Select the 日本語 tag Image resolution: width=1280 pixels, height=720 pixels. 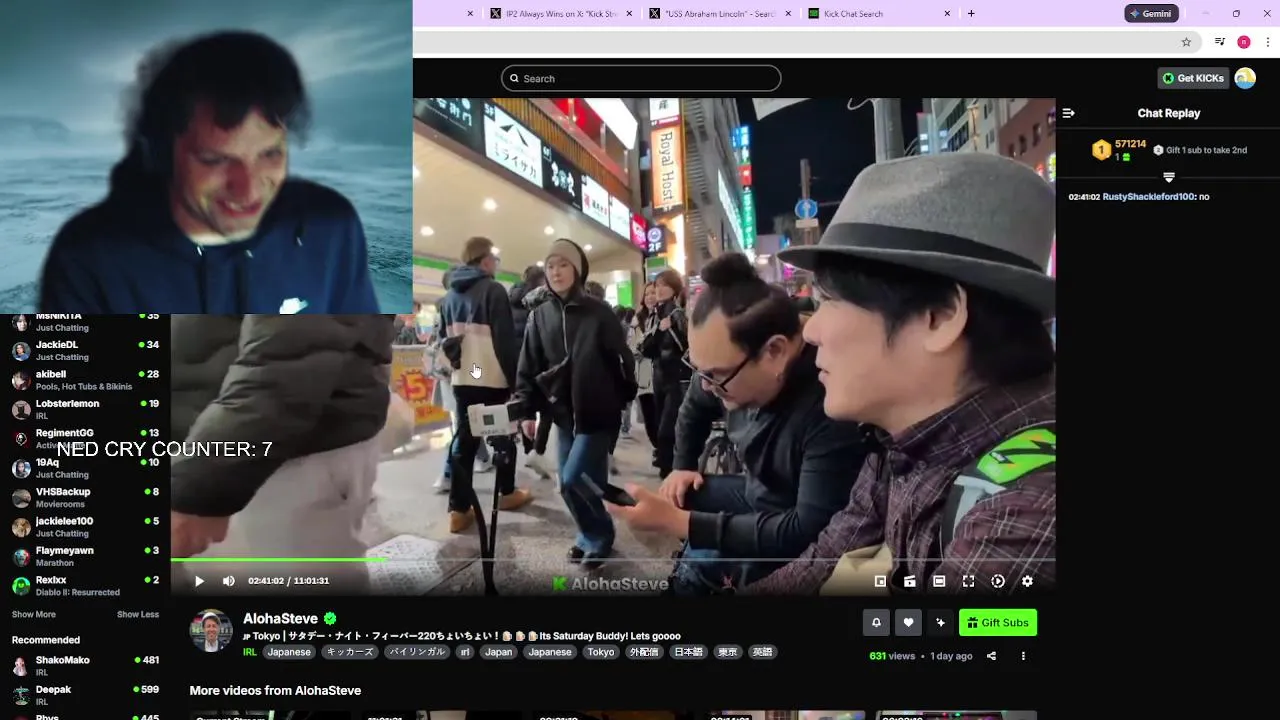coord(688,652)
